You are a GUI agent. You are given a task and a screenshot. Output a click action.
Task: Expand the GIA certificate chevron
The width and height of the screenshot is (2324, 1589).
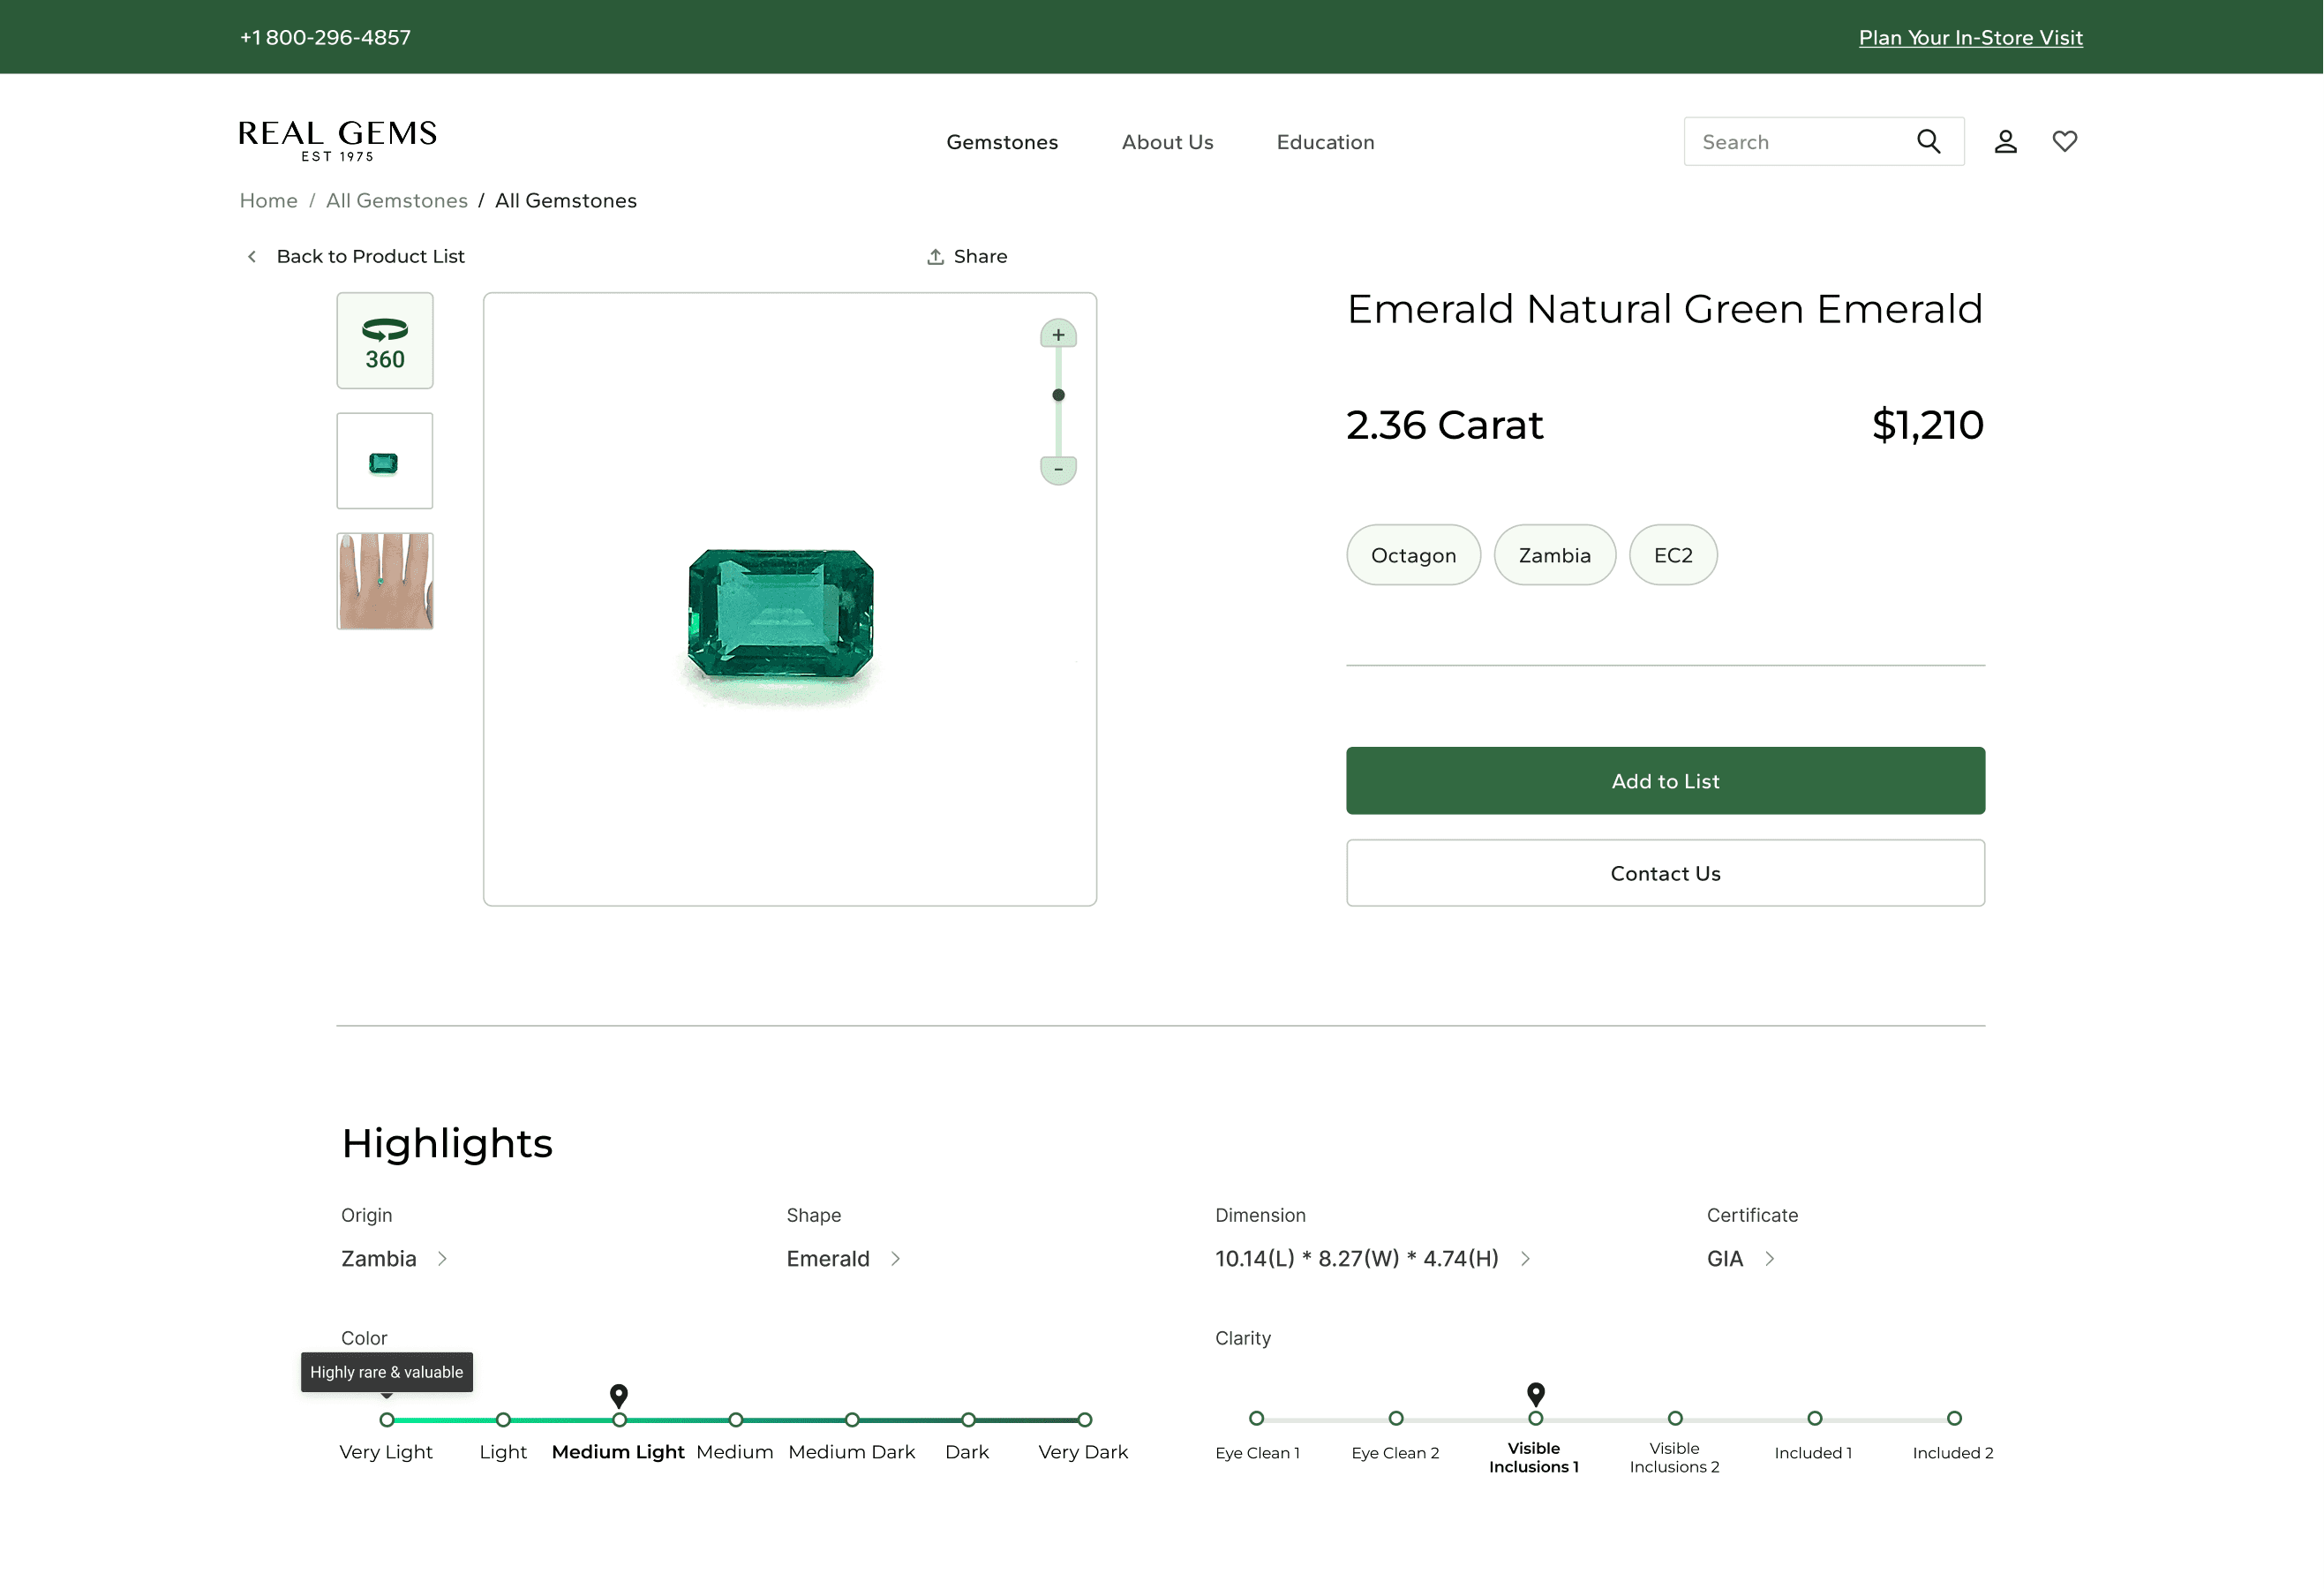point(1769,1258)
